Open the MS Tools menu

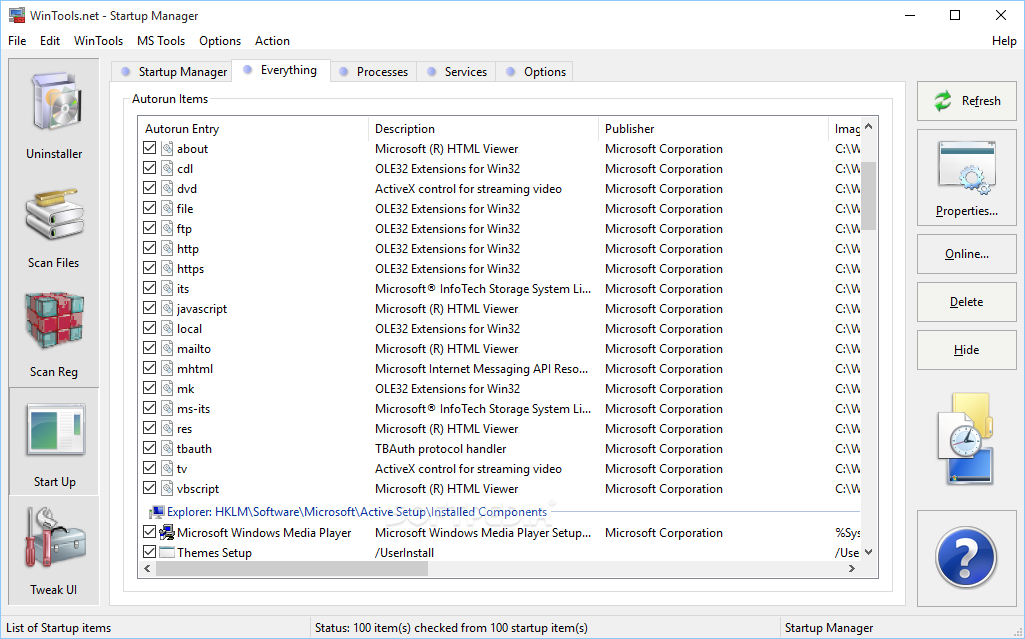161,41
